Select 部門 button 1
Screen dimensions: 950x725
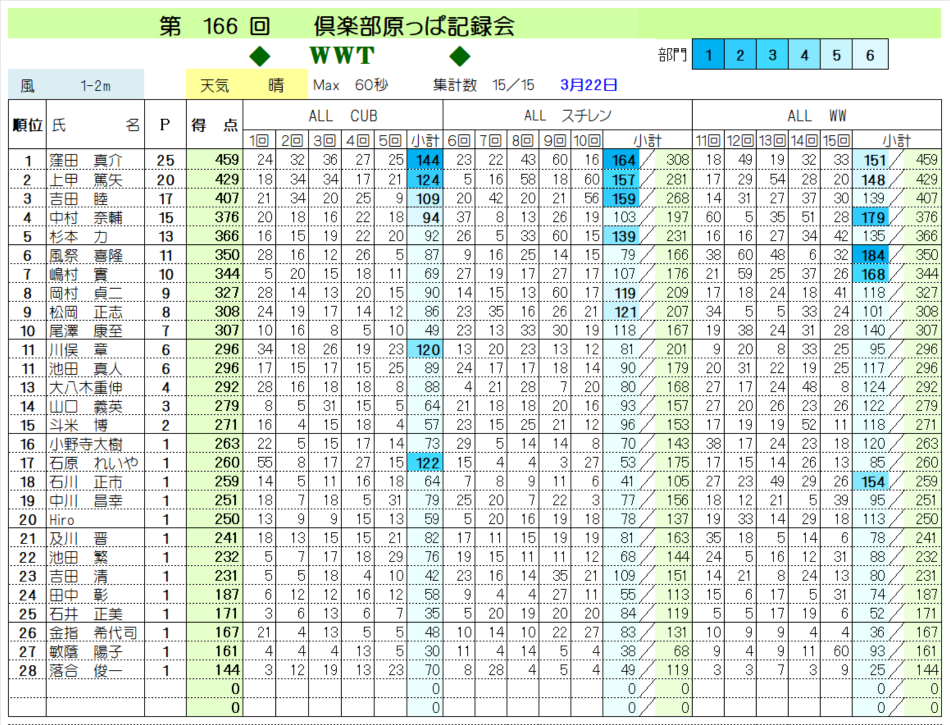point(708,55)
